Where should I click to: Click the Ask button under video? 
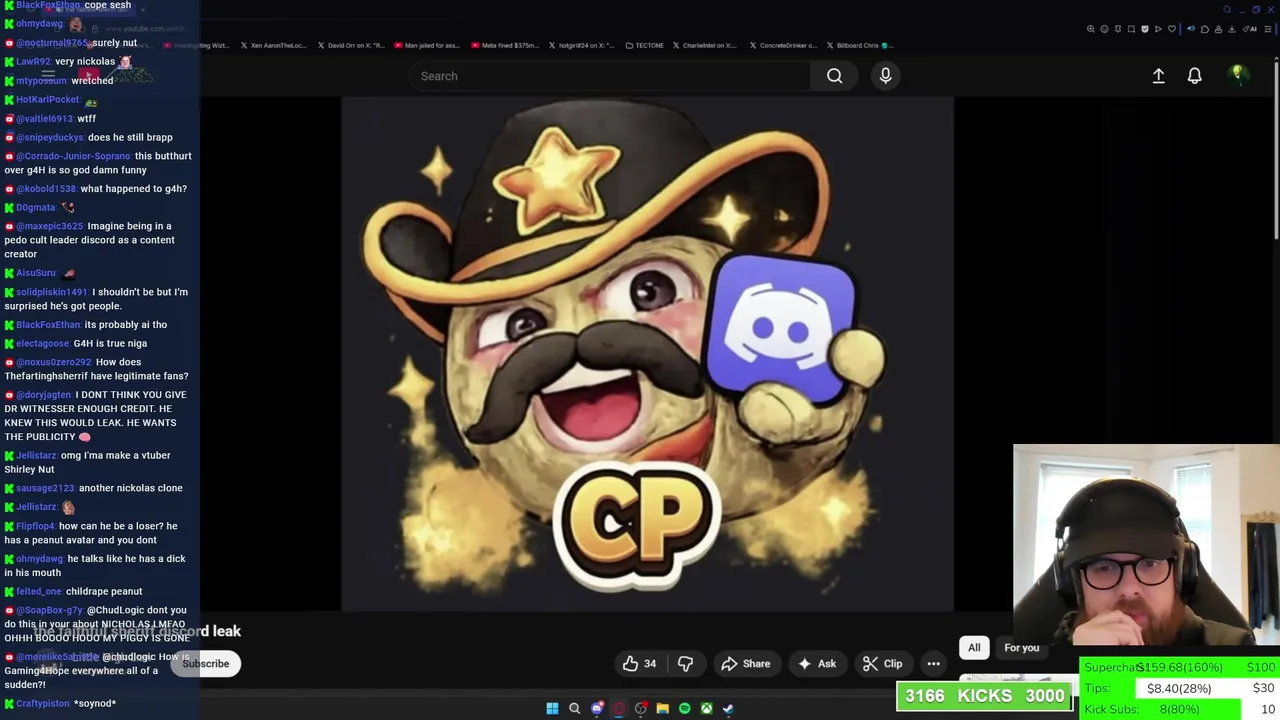point(816,664)
